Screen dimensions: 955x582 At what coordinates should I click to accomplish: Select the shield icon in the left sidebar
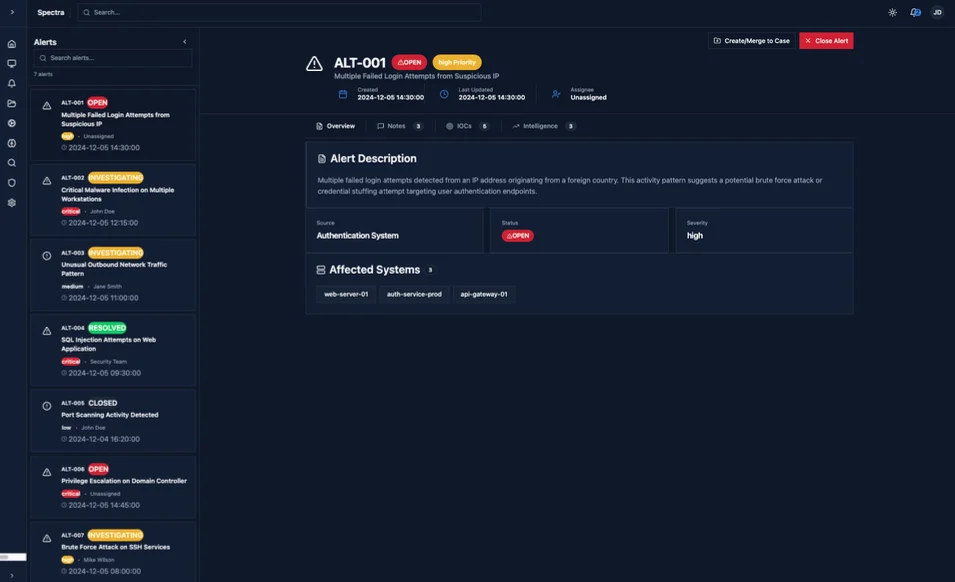9,181
